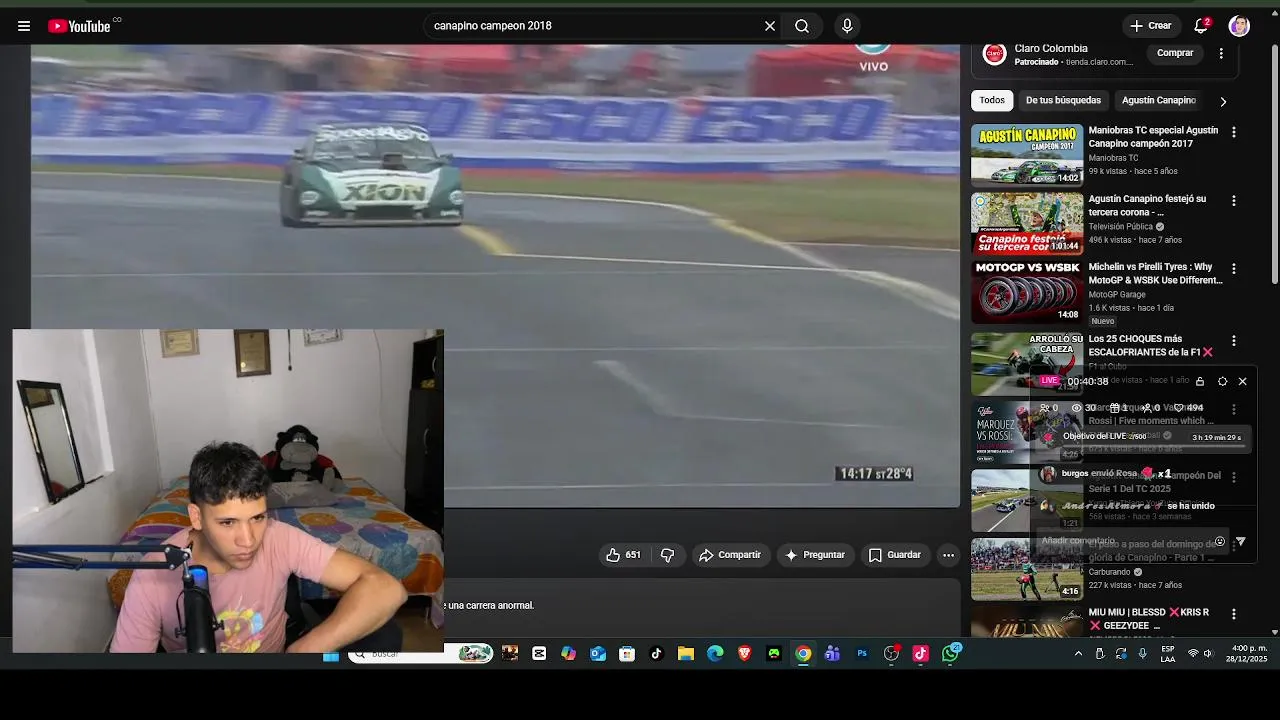Show more filter chips with arrow
The image size is (1280, 720).
(1222, 101)
